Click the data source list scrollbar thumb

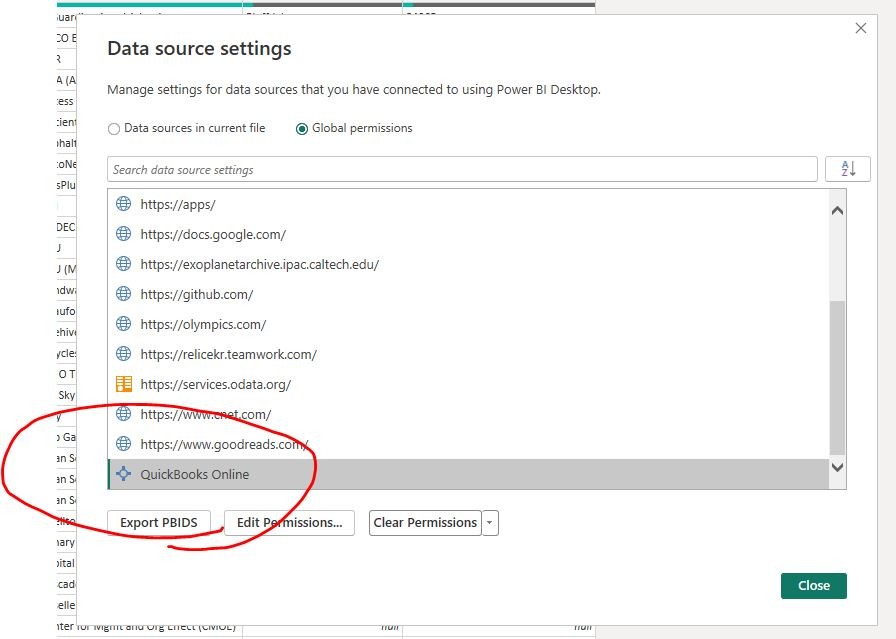[x=837, y=377]
